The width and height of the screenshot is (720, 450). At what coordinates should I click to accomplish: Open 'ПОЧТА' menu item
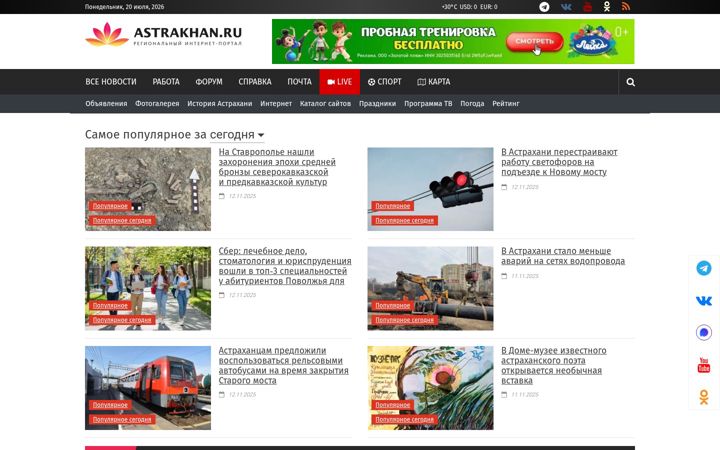299,82
